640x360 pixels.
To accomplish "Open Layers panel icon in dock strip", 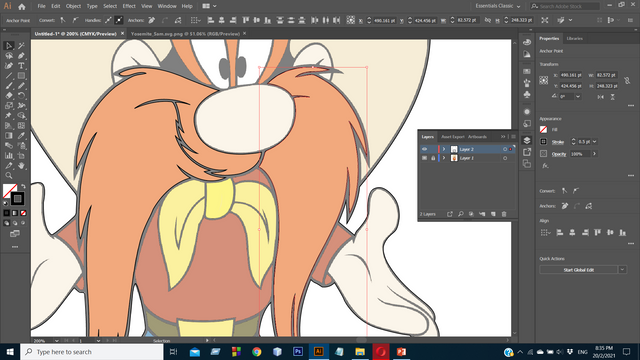I will [527, 140].
